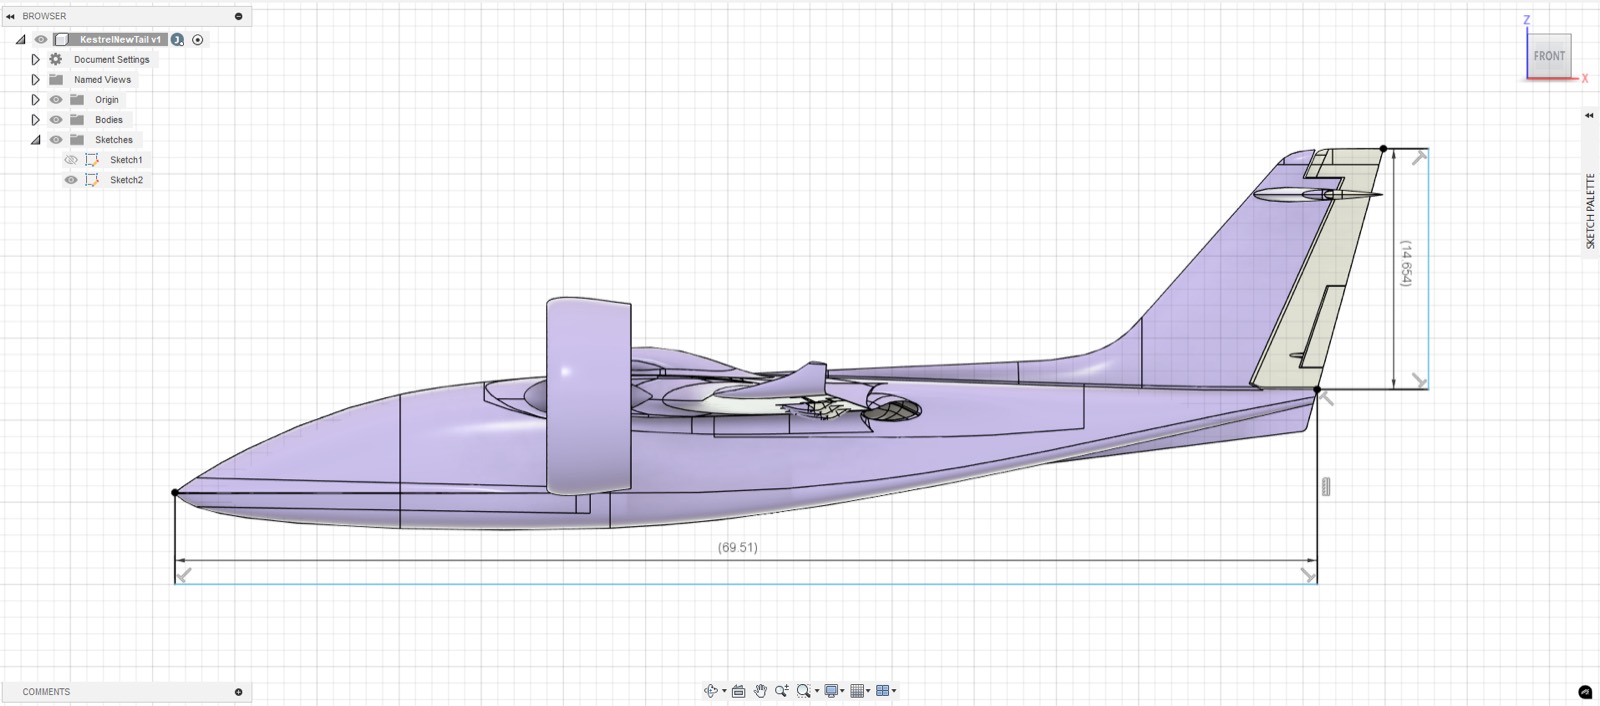Click the Zoom Window tool
Image resolution: width=1600 pixels, height=706 pixels.
click(x=803, y=691)
